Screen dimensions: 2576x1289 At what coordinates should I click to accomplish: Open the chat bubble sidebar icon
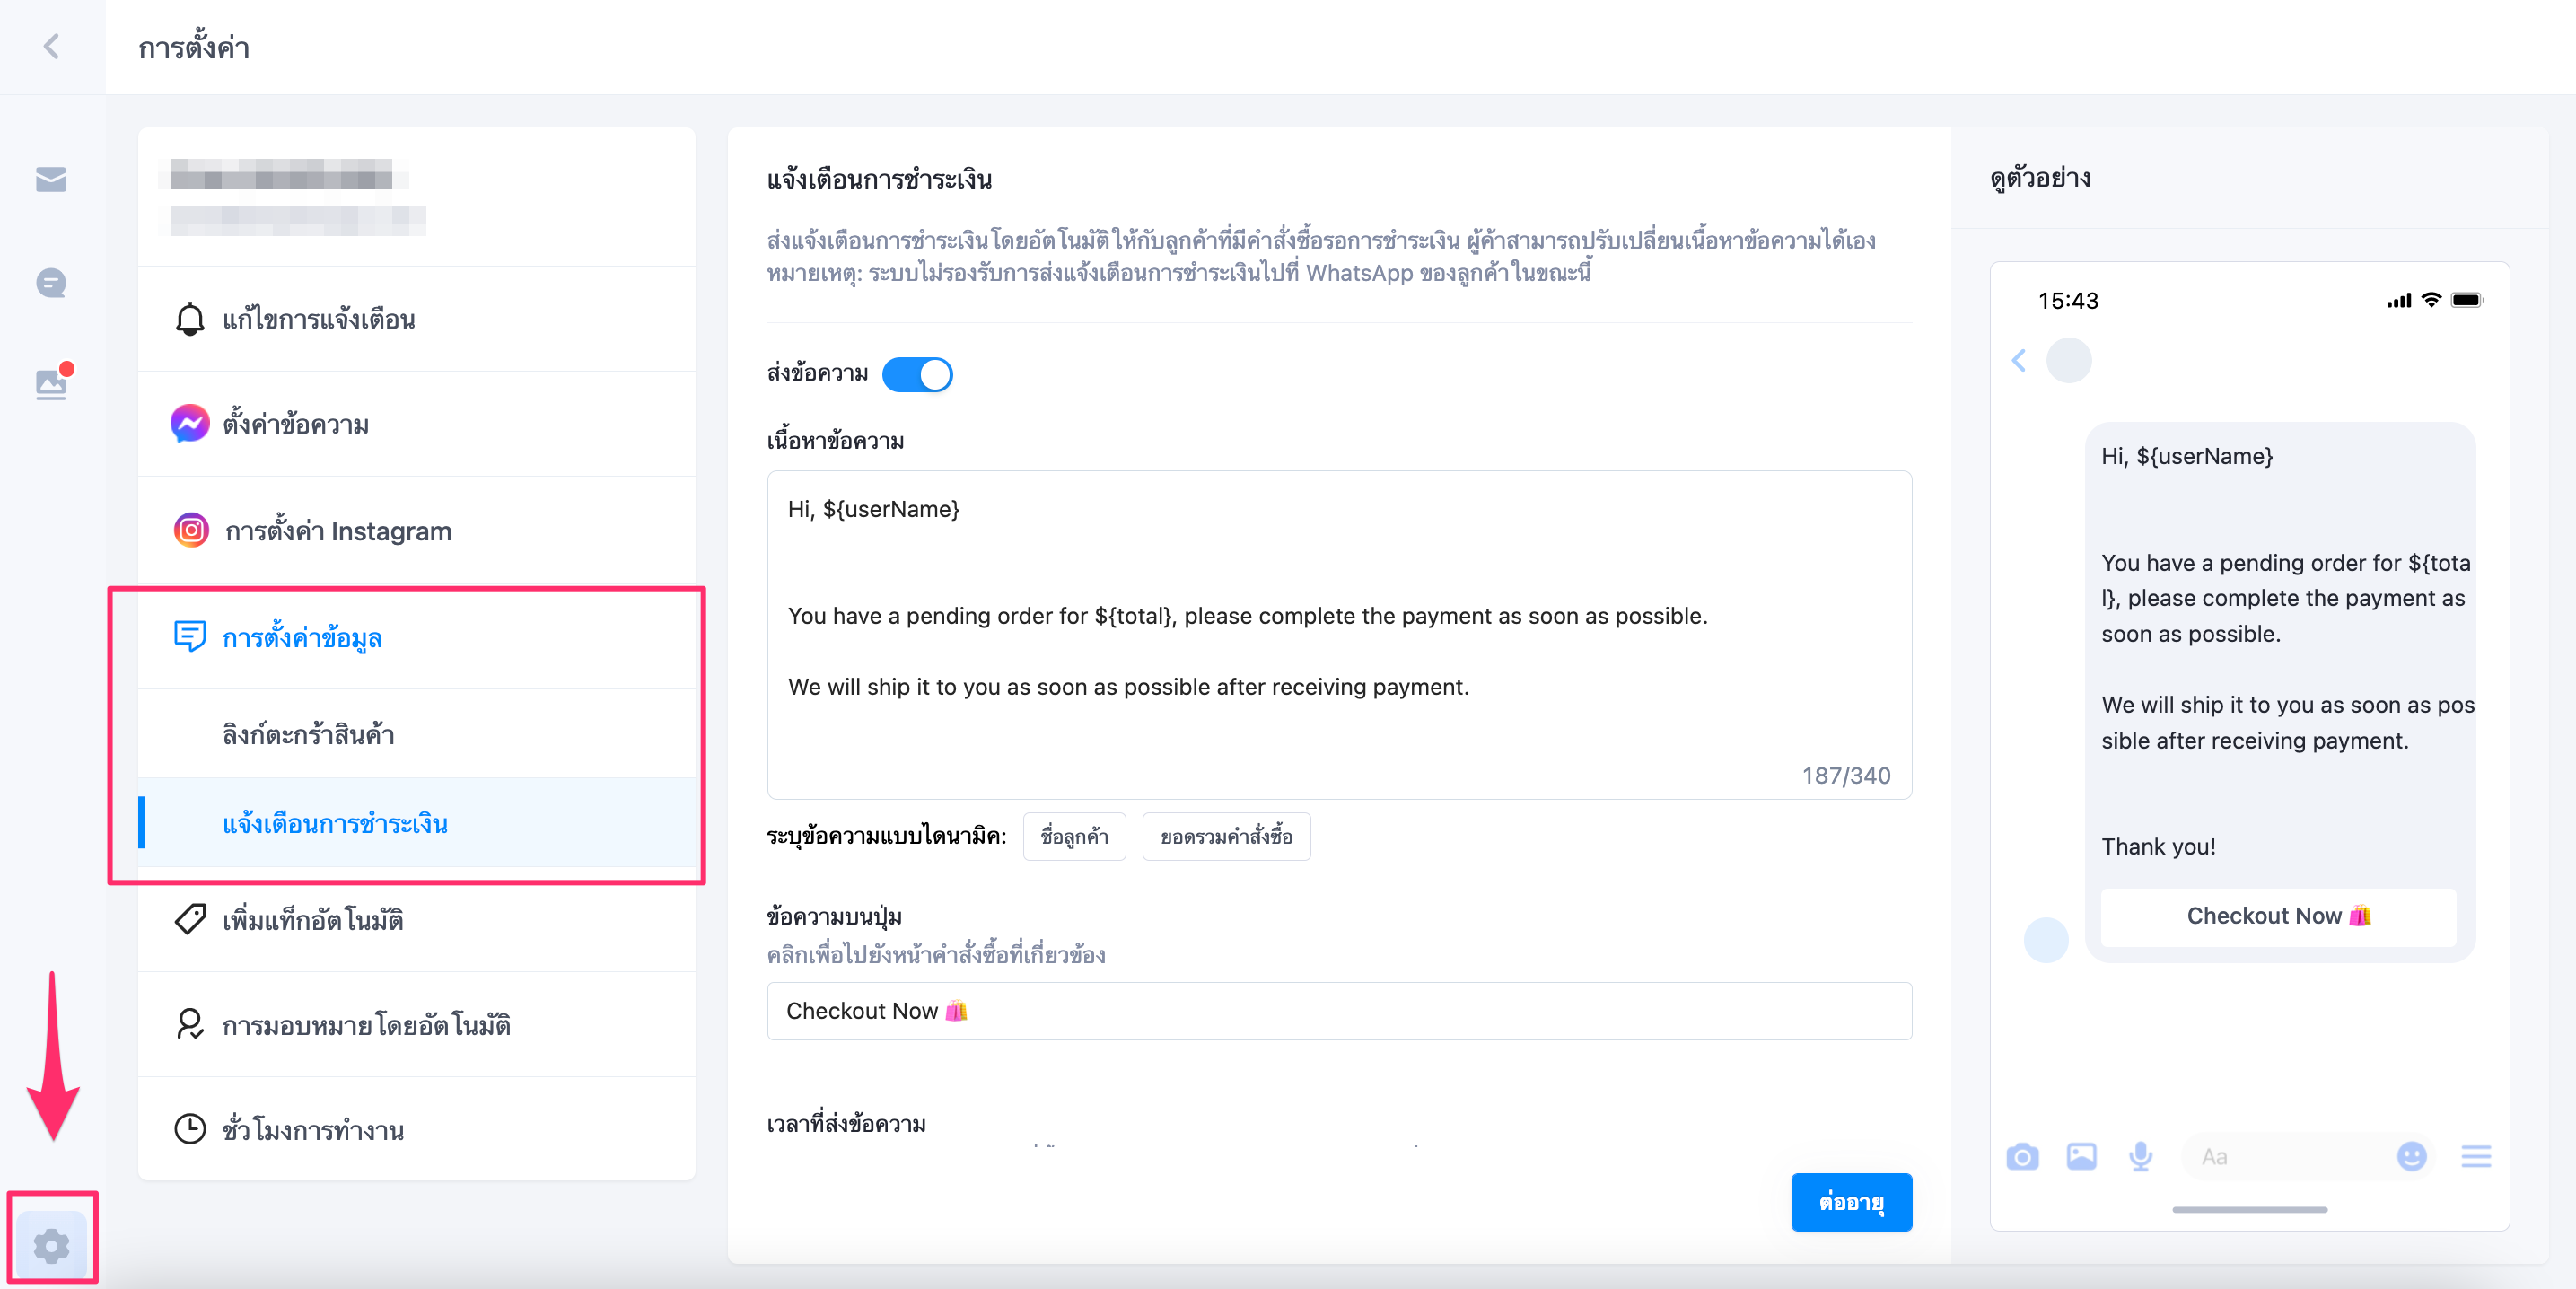[x=51, y=284]
